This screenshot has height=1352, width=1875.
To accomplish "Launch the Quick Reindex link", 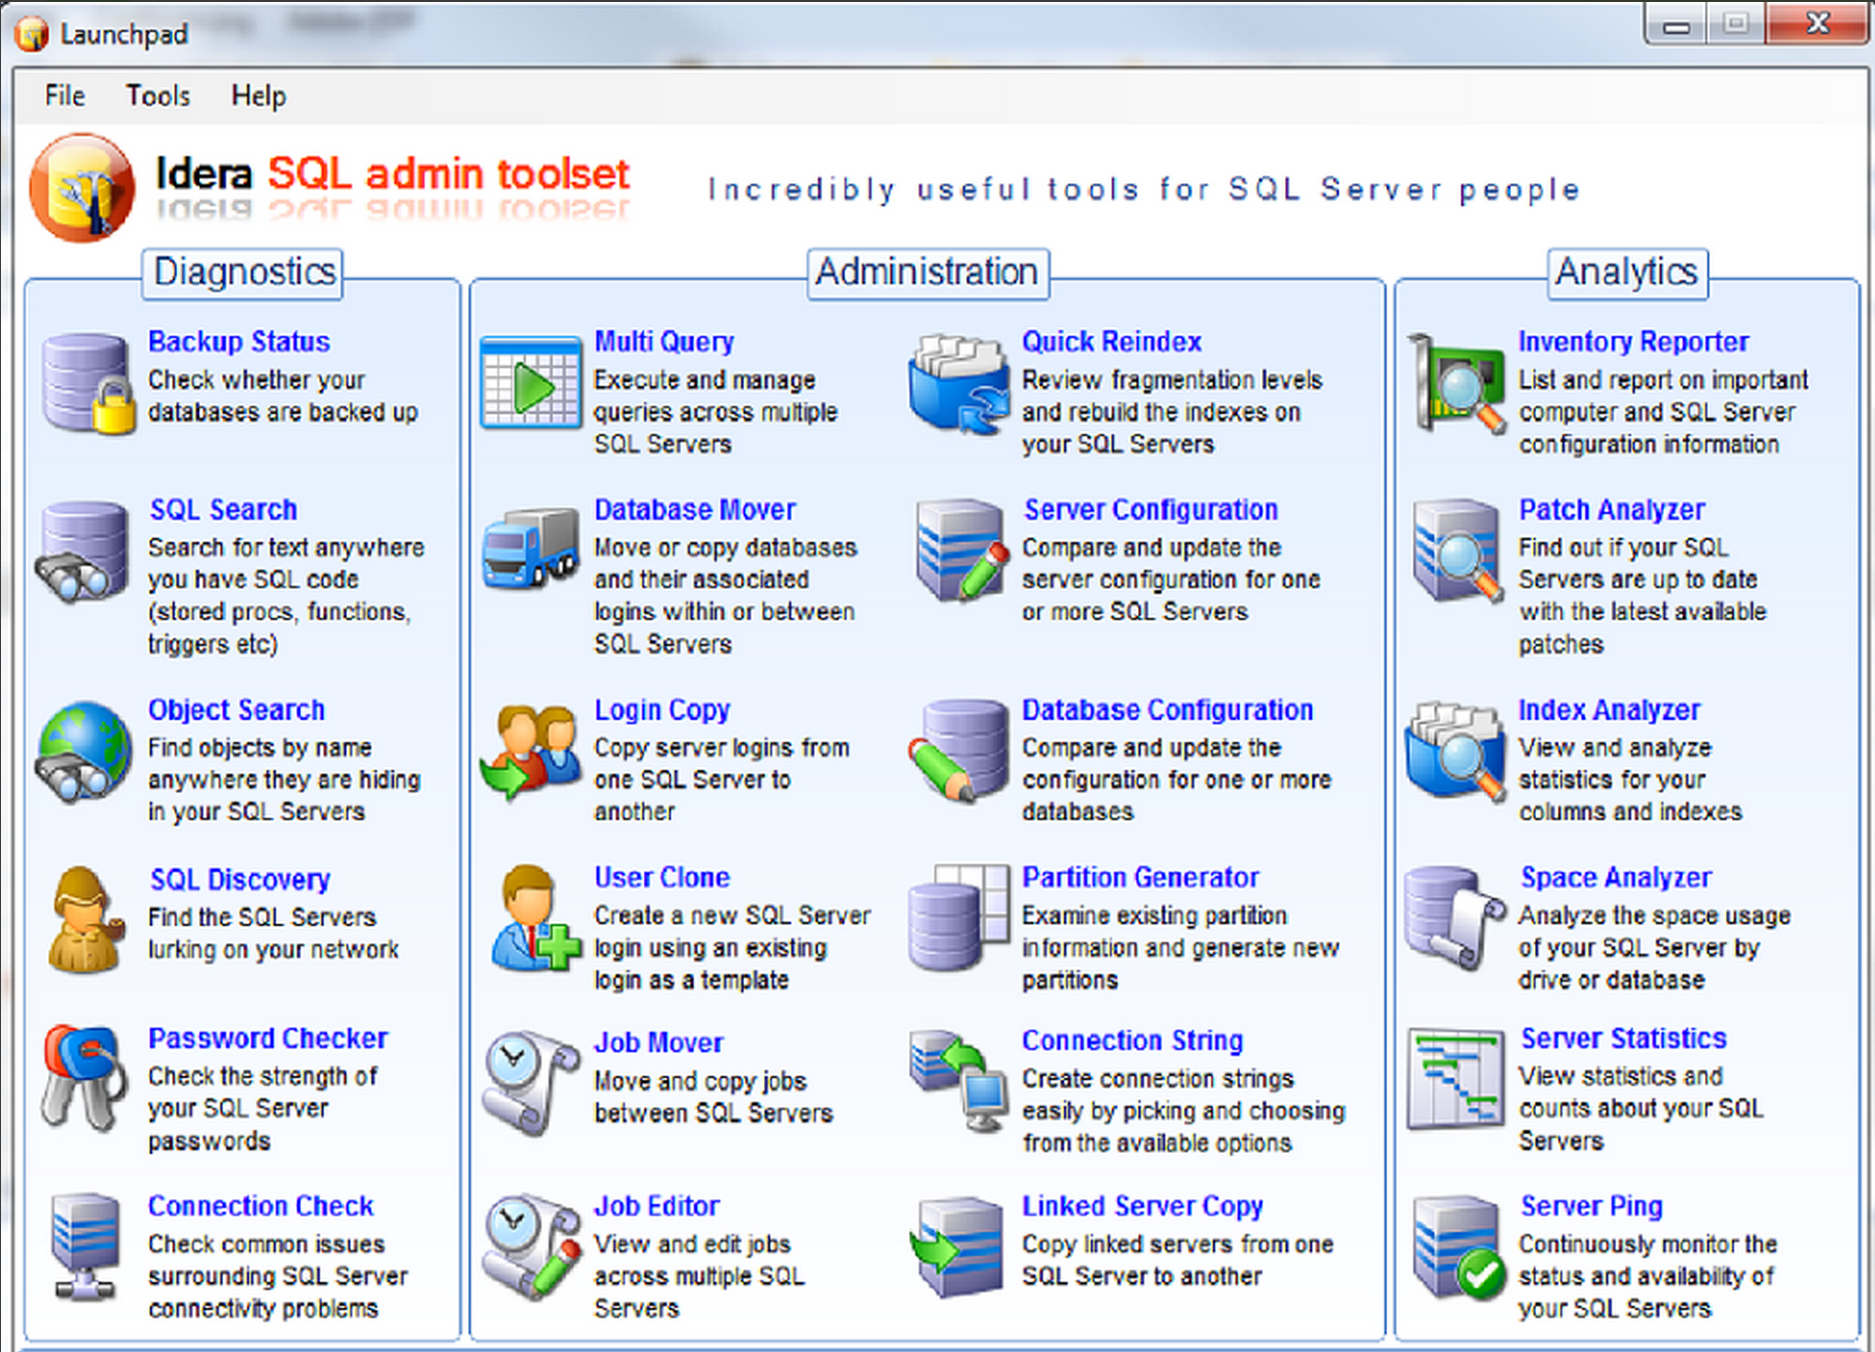I will click(1112, 342).
